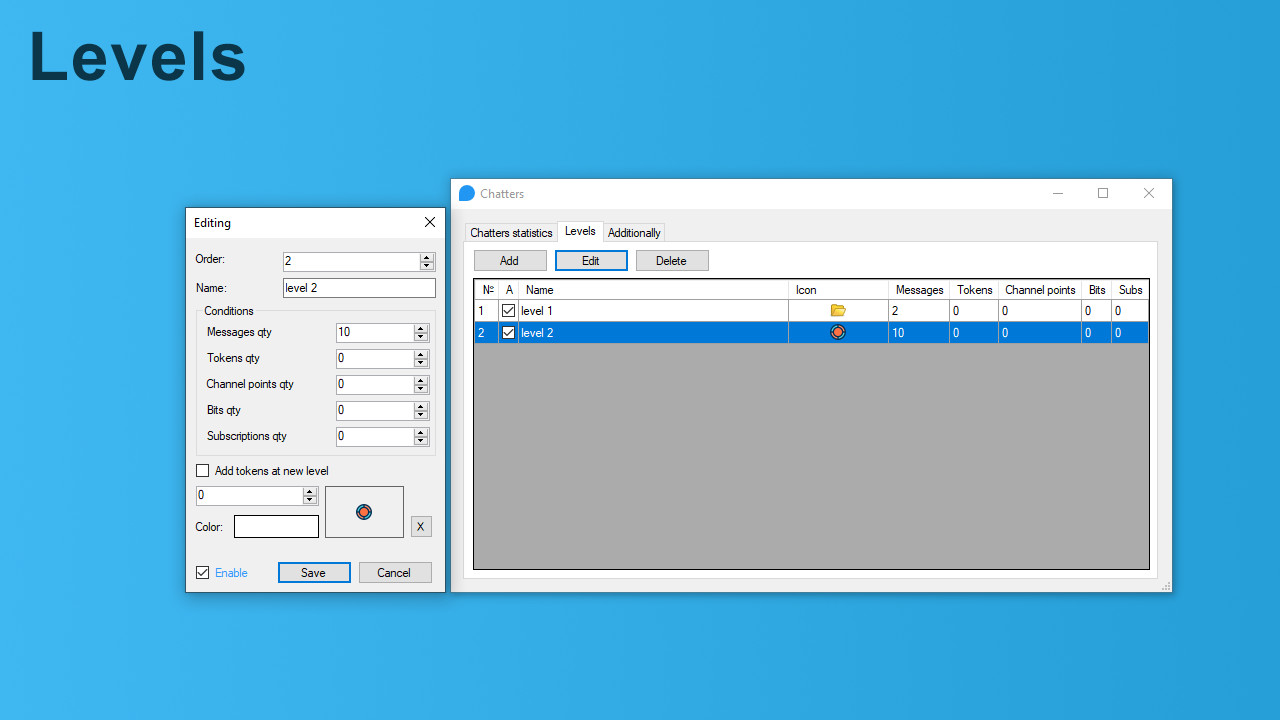Screen dimensions: 1280x720
Task: Click the Chatters app logo in the title bar
Action: 466,193
